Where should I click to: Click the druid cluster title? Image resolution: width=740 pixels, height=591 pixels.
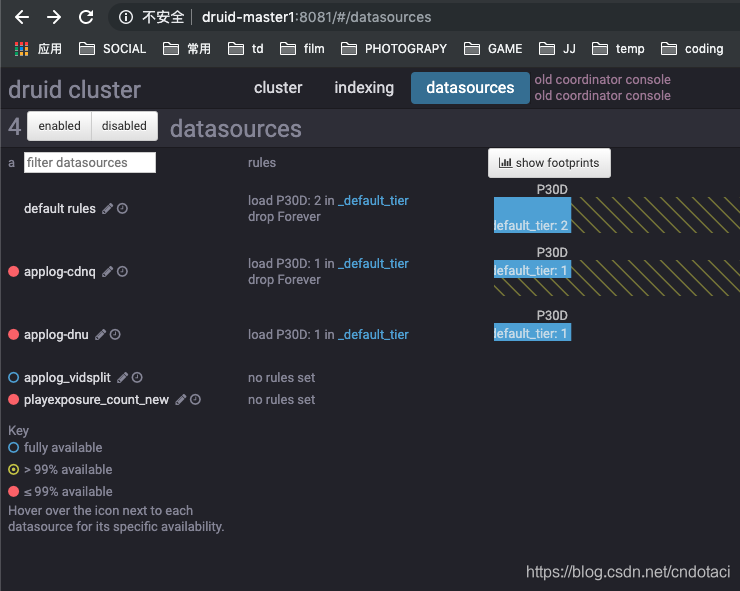click(x=75, y=90)
